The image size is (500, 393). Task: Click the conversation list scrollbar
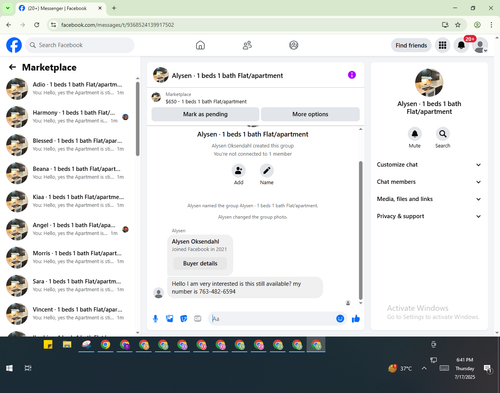coord(137,119)
